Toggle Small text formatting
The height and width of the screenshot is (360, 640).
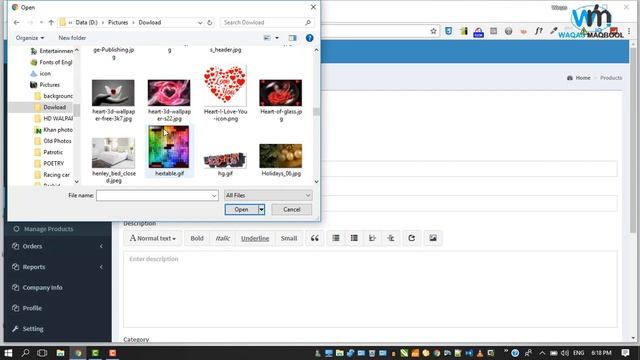tap(289, 238)
